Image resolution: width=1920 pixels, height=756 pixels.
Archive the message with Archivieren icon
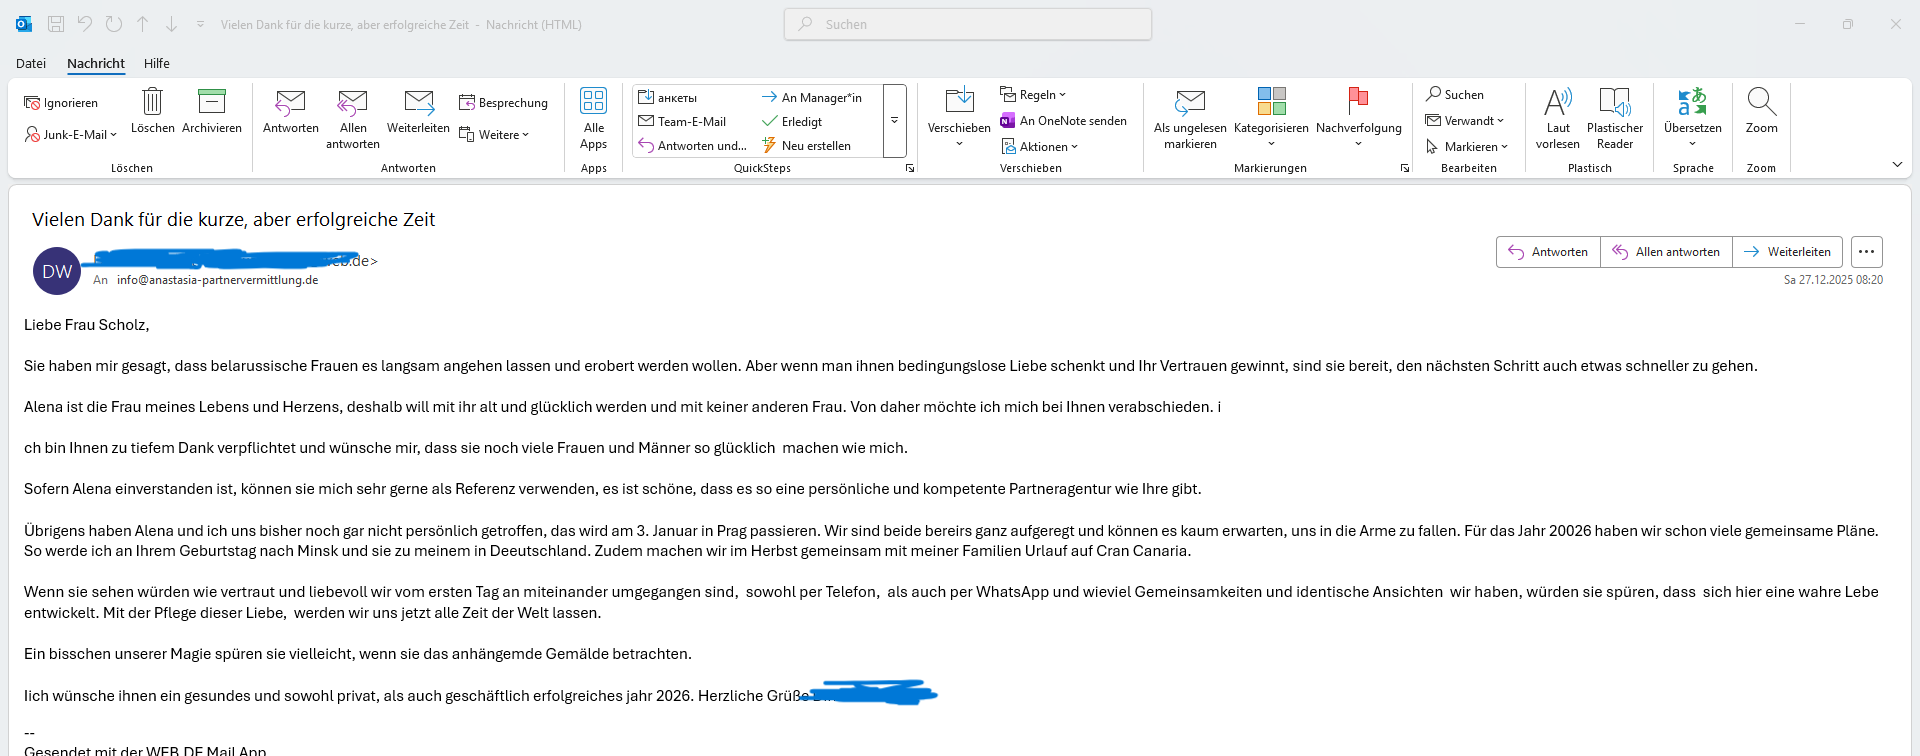pos(212,103)
